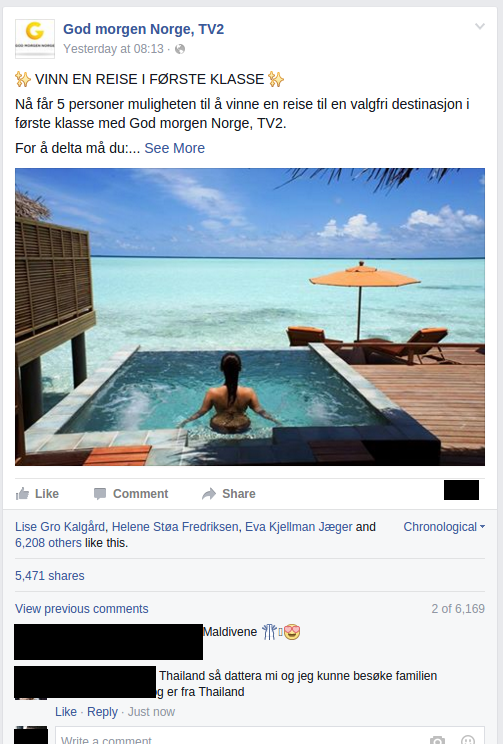The width and height of the screenshot is (503, 744).
Task: Open the post options chevron menu
Action: [480, 27]
